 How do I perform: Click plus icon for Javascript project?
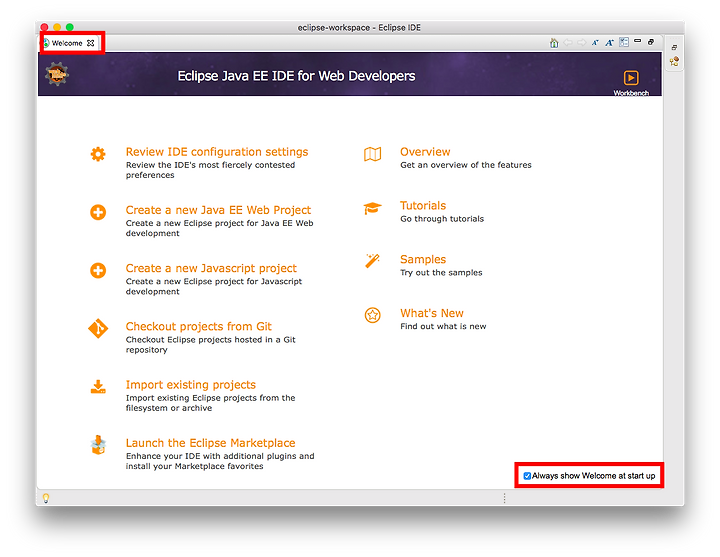(x=98, y=270)
